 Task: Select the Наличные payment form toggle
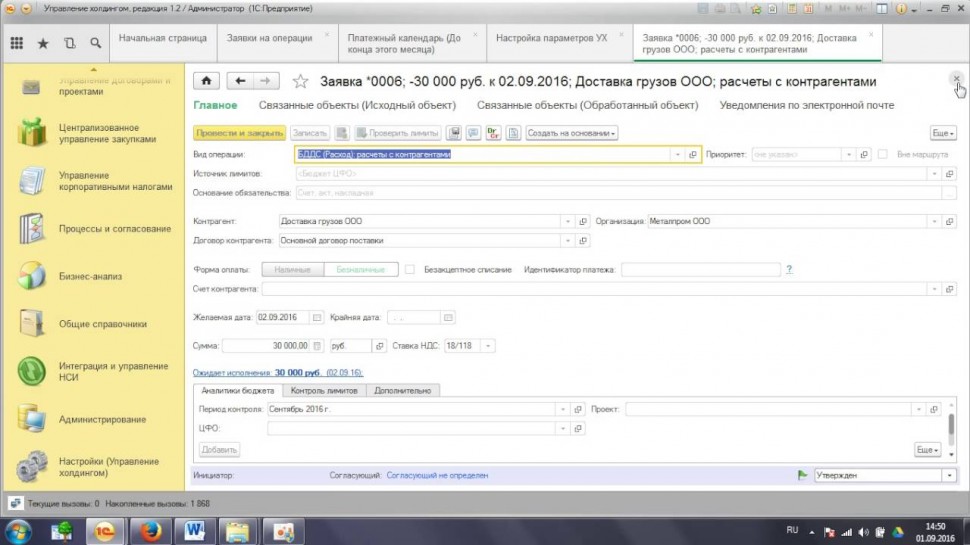[293, 270]
